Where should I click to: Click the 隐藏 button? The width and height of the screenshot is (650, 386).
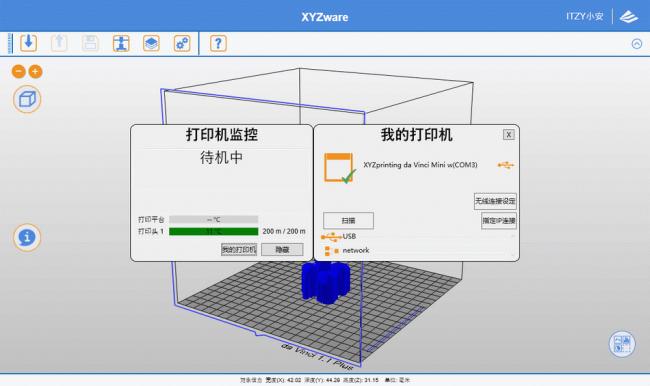pyautogui.click(x=282, y=250)
